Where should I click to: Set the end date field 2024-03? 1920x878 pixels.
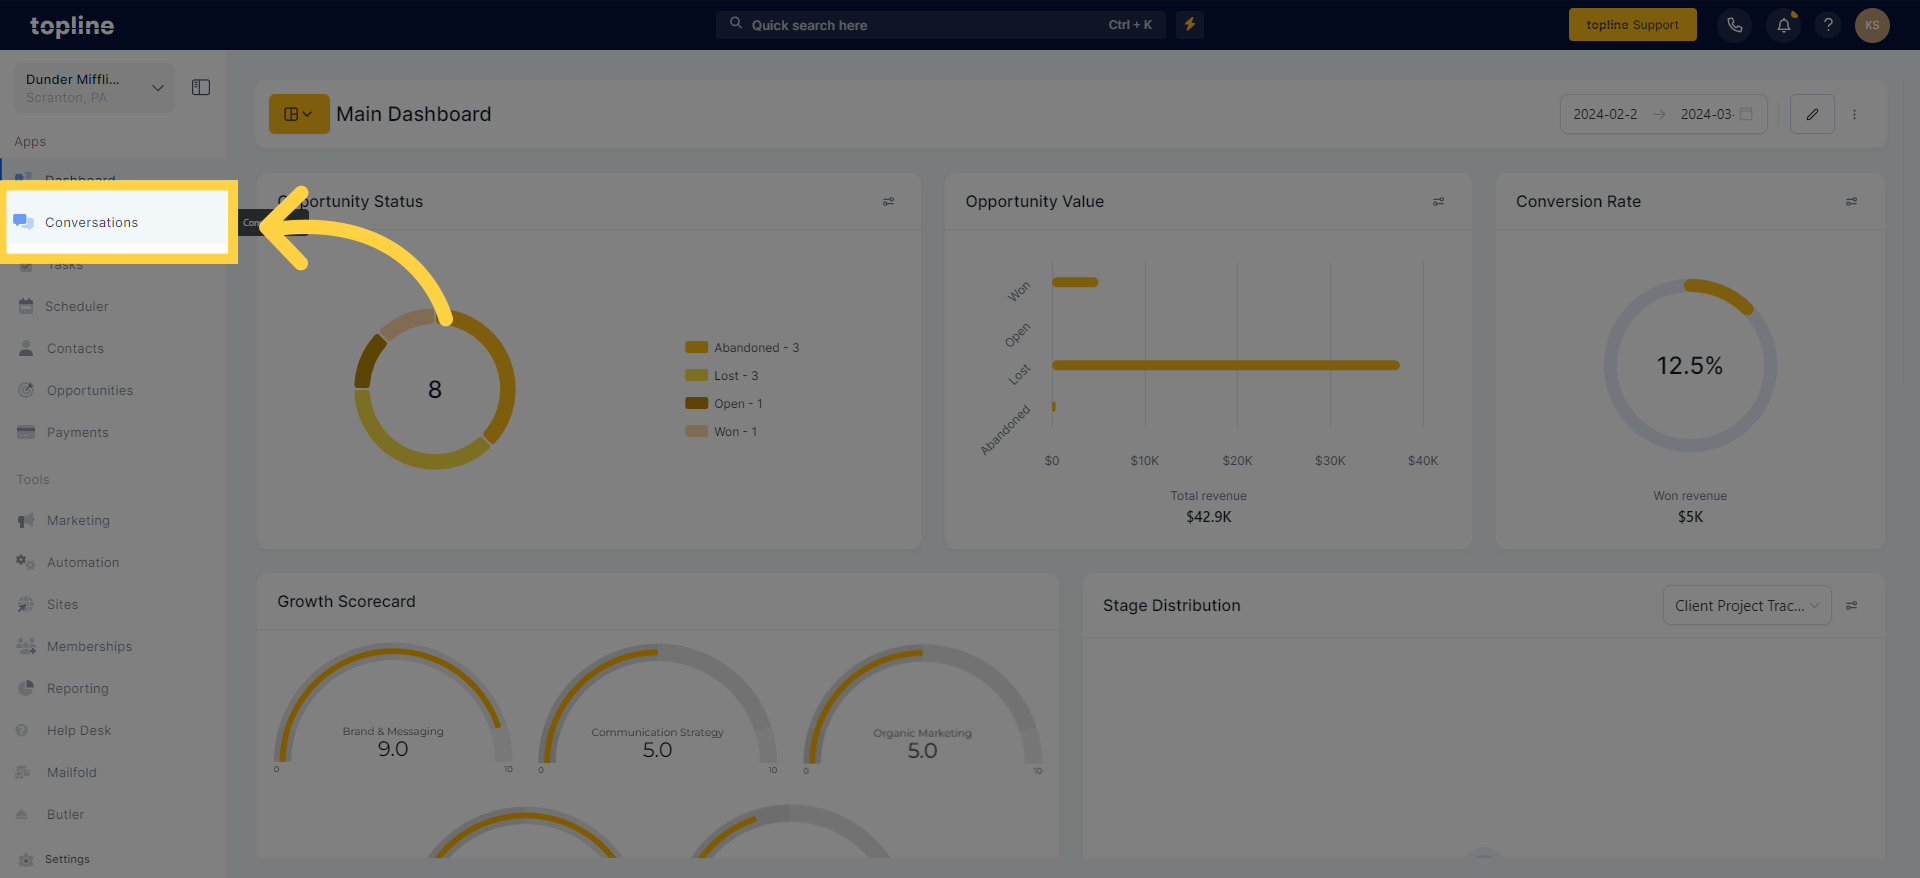pyautogui.click(x=1707, y=114)
